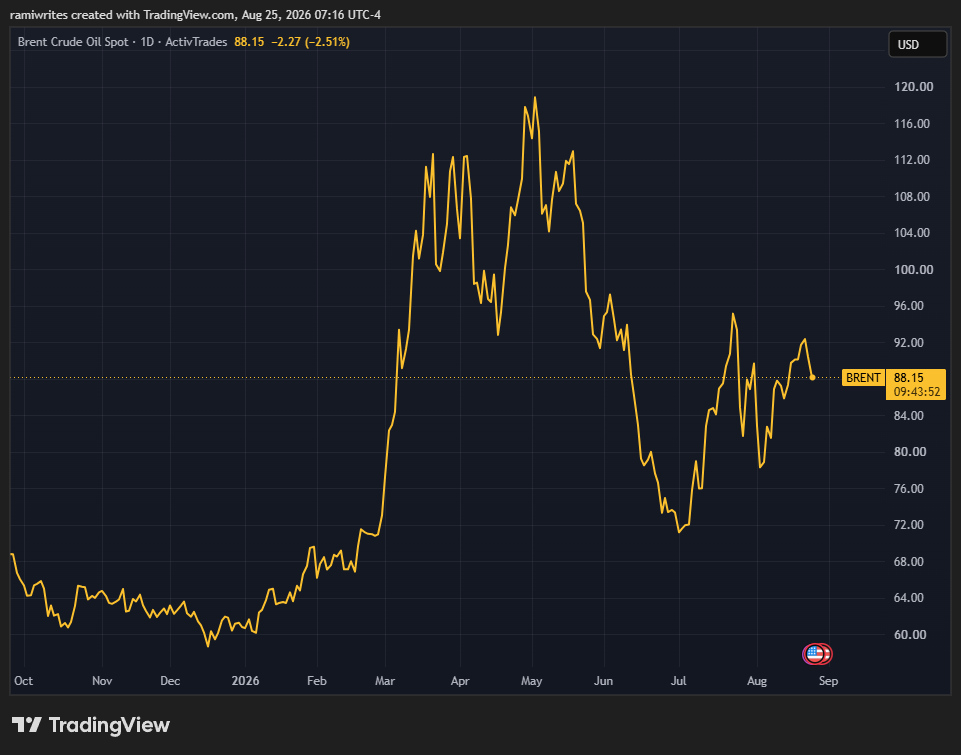The width and height of the screenshot is (961, 755).
Task: Click the 80.00 price axis label
Action: [x=909, y=451]
